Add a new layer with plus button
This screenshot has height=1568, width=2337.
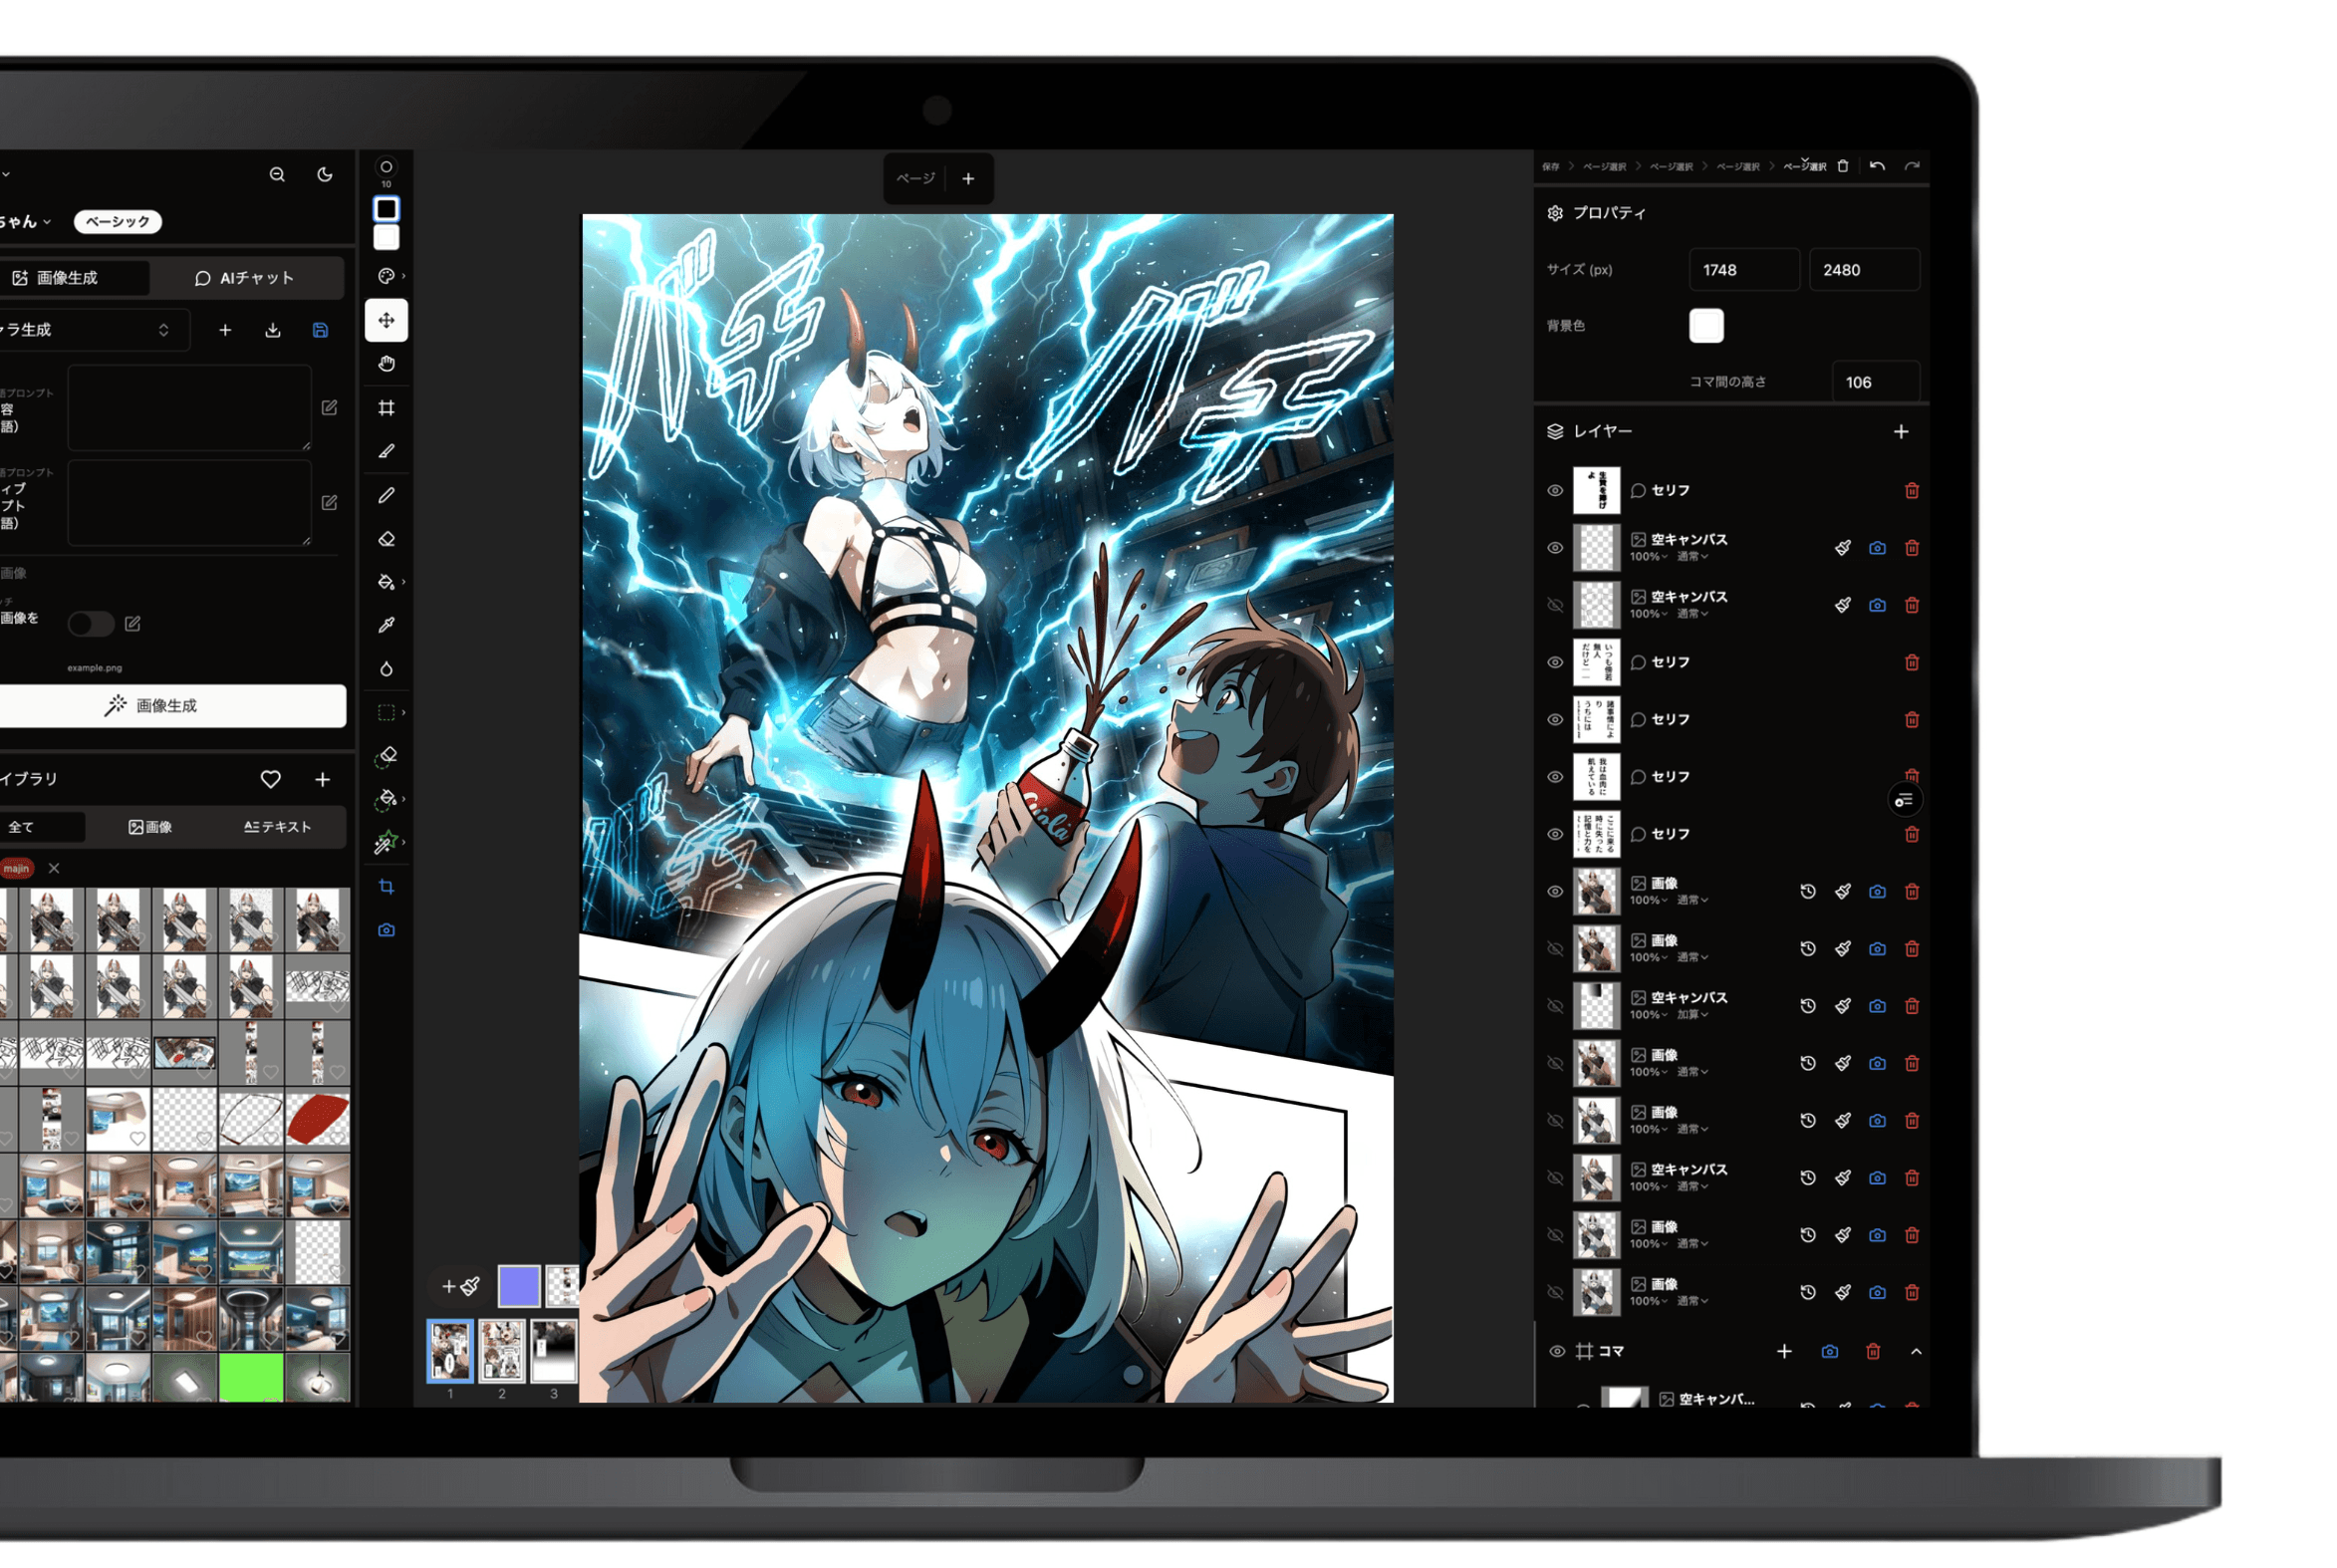coord(1901,432)
